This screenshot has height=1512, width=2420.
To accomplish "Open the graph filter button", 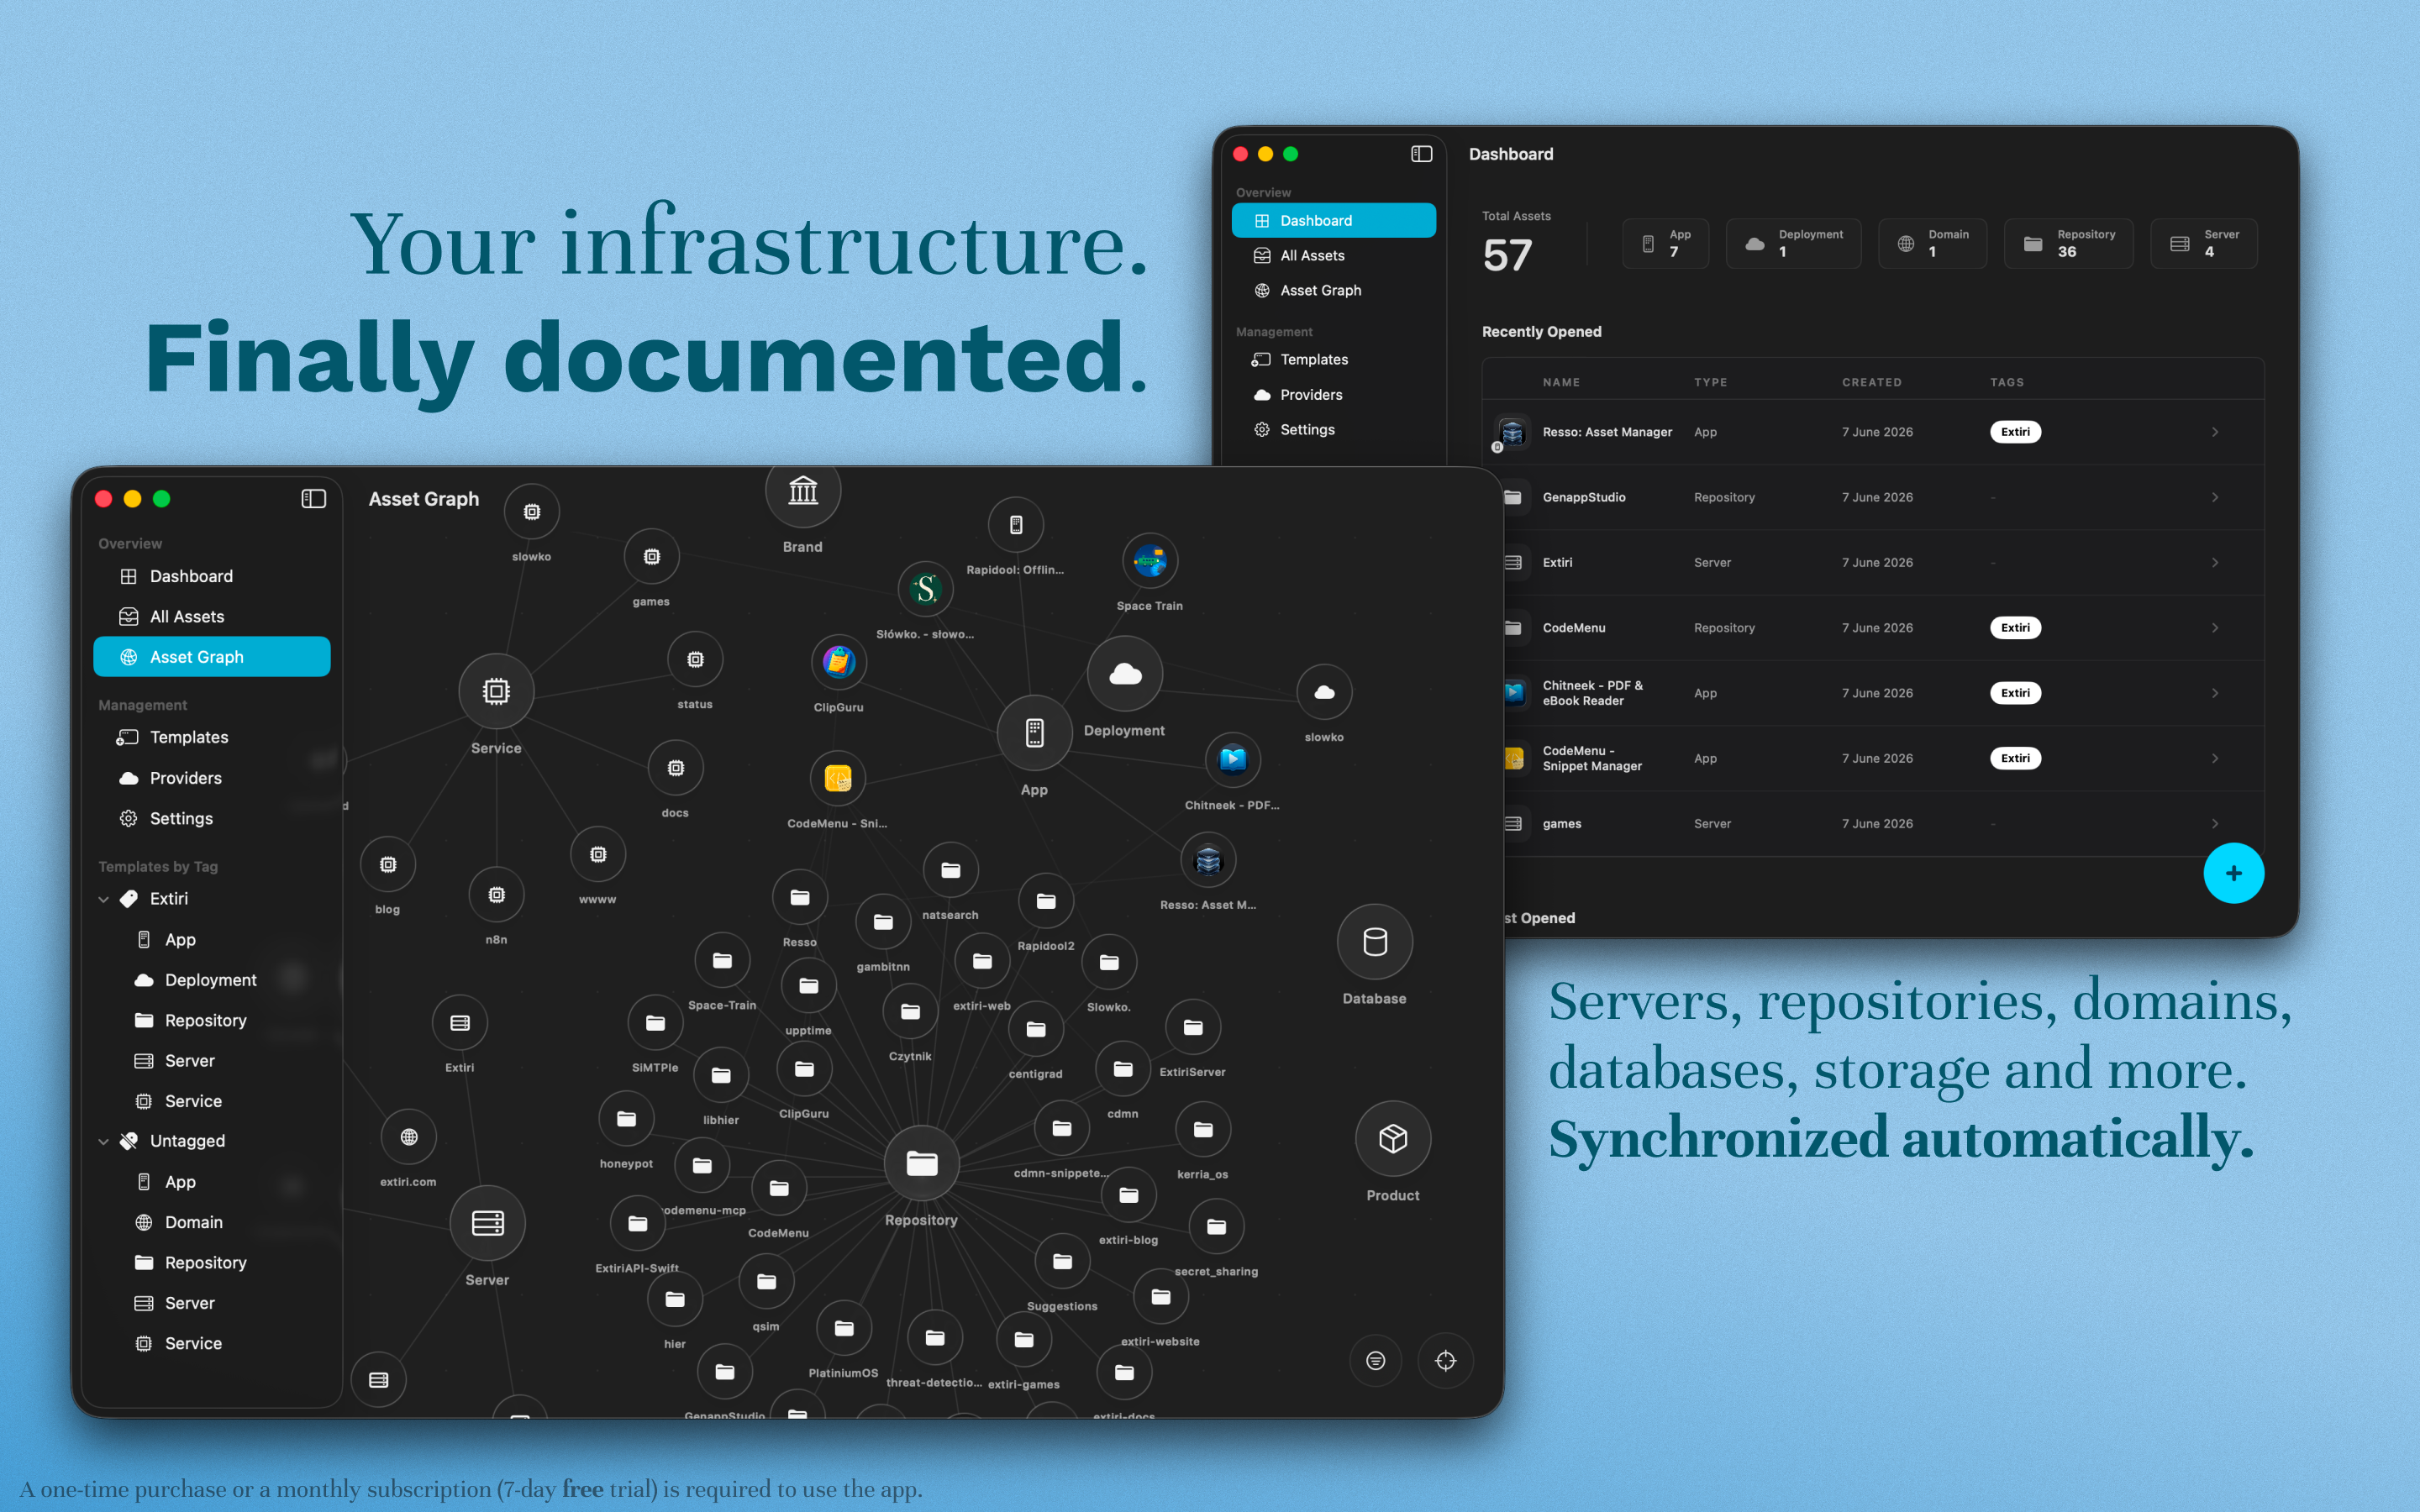I will (1376, 1361).
